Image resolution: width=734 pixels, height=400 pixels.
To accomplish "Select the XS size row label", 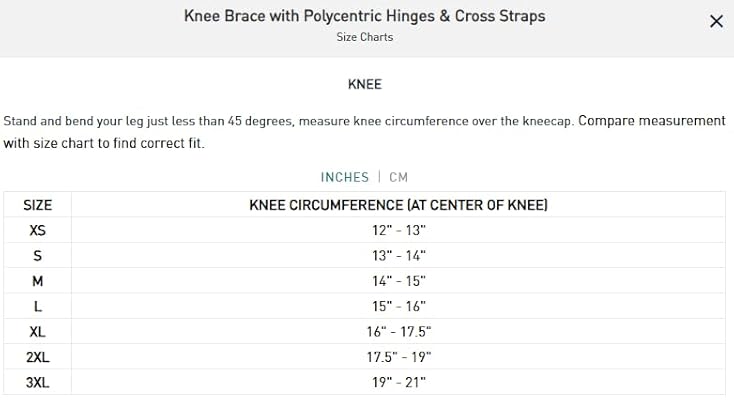I will point(37,230).
